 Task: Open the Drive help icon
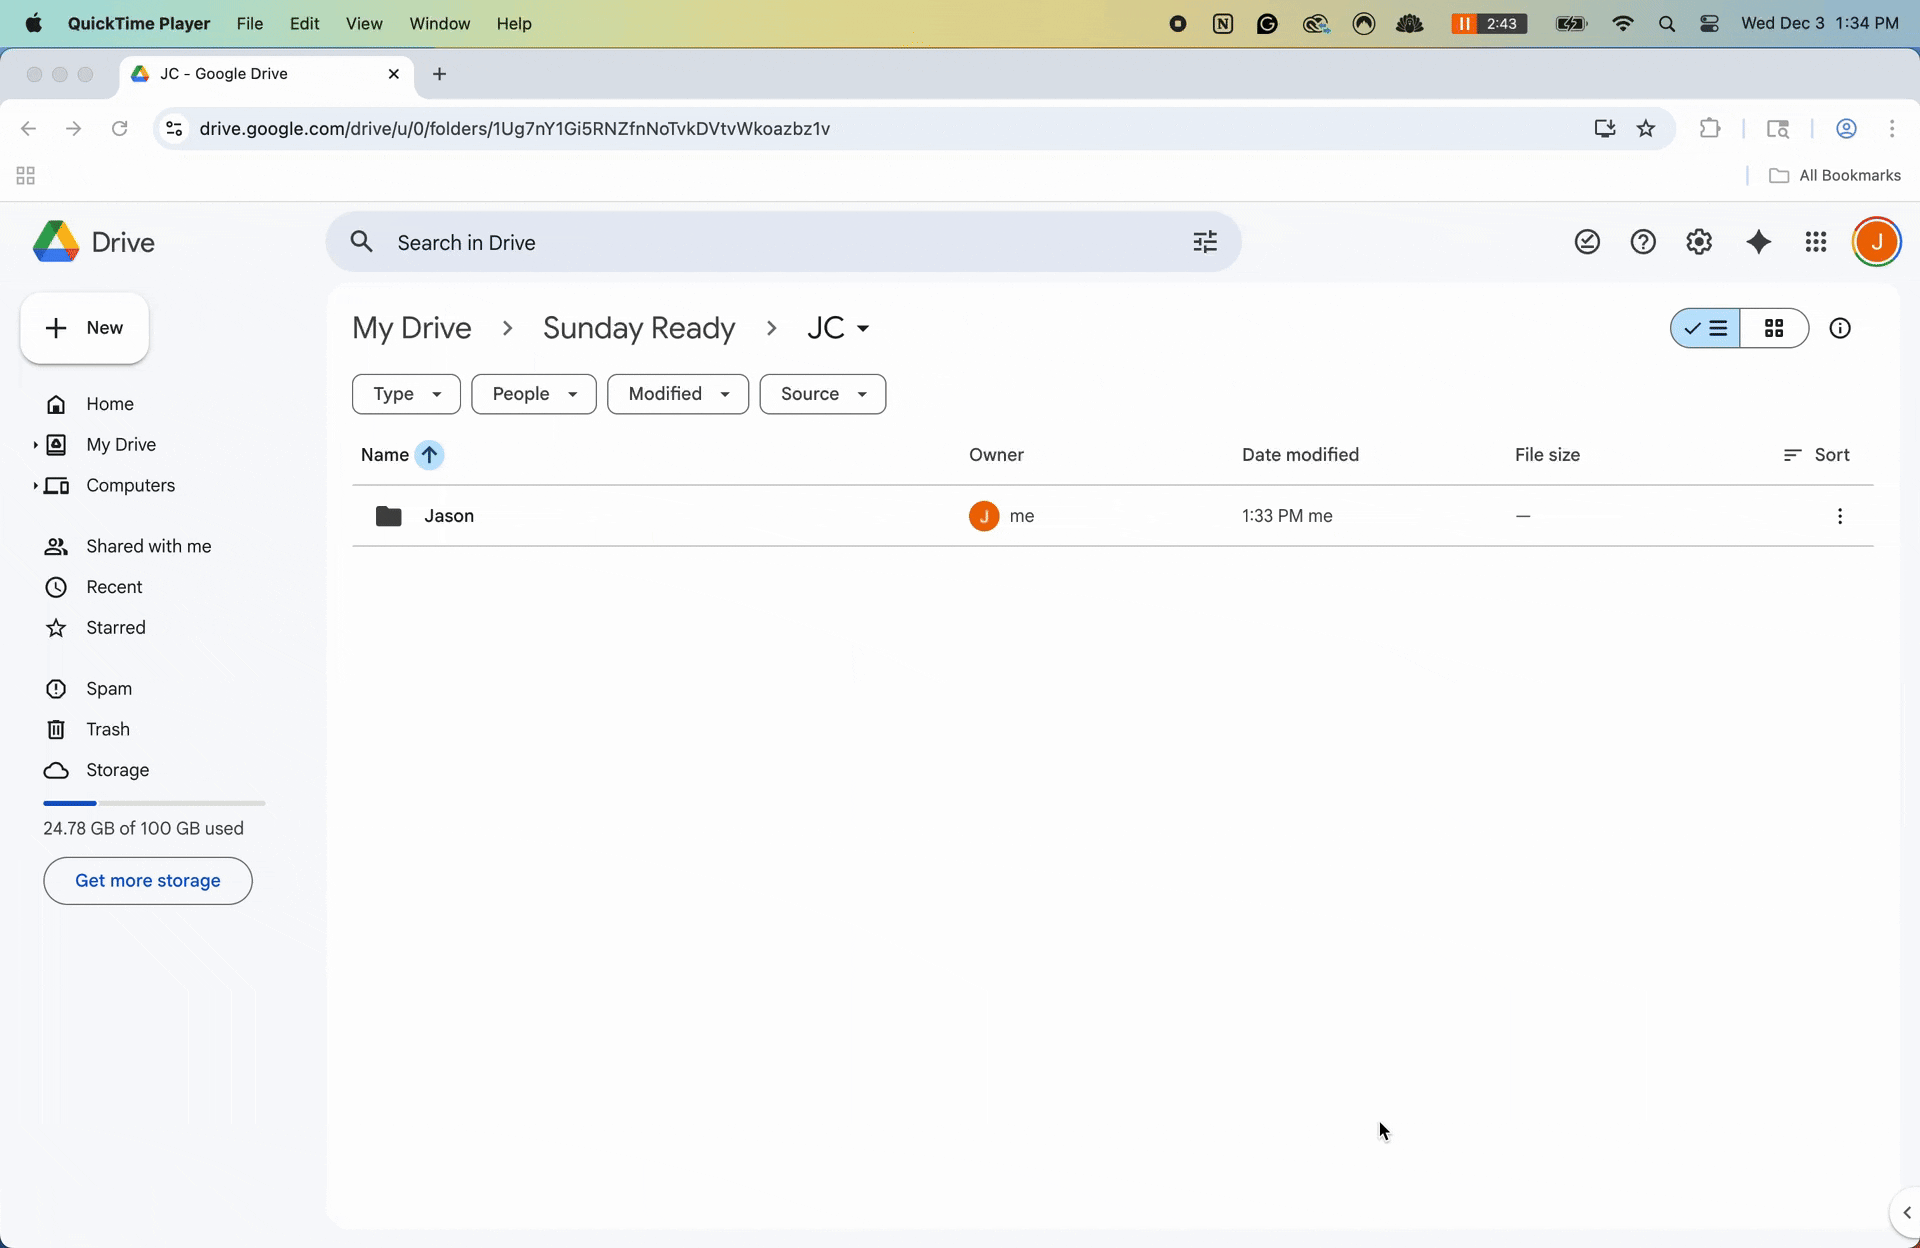pyautogui.click(x=1643, y=242)
